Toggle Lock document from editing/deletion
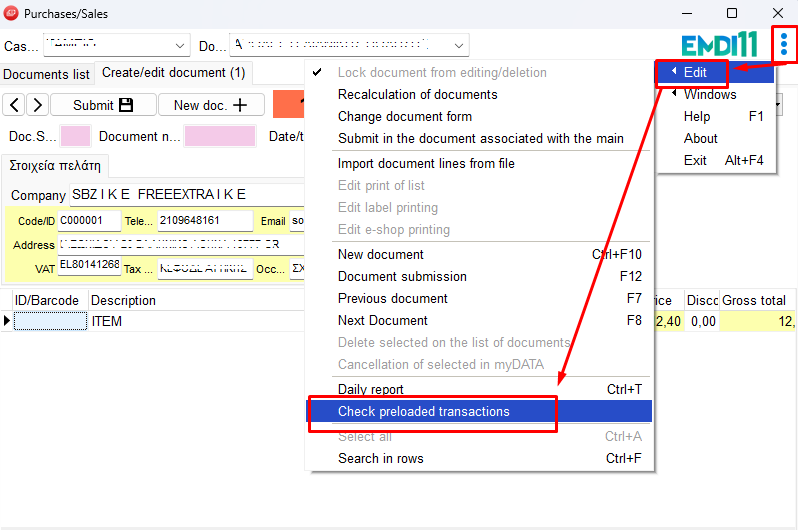 point(441,73)
